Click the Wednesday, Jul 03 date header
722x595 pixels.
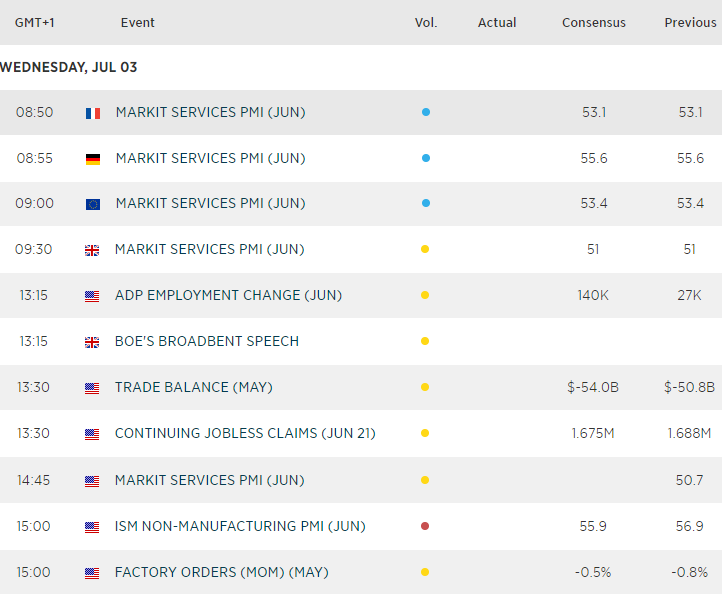(69, 67)
